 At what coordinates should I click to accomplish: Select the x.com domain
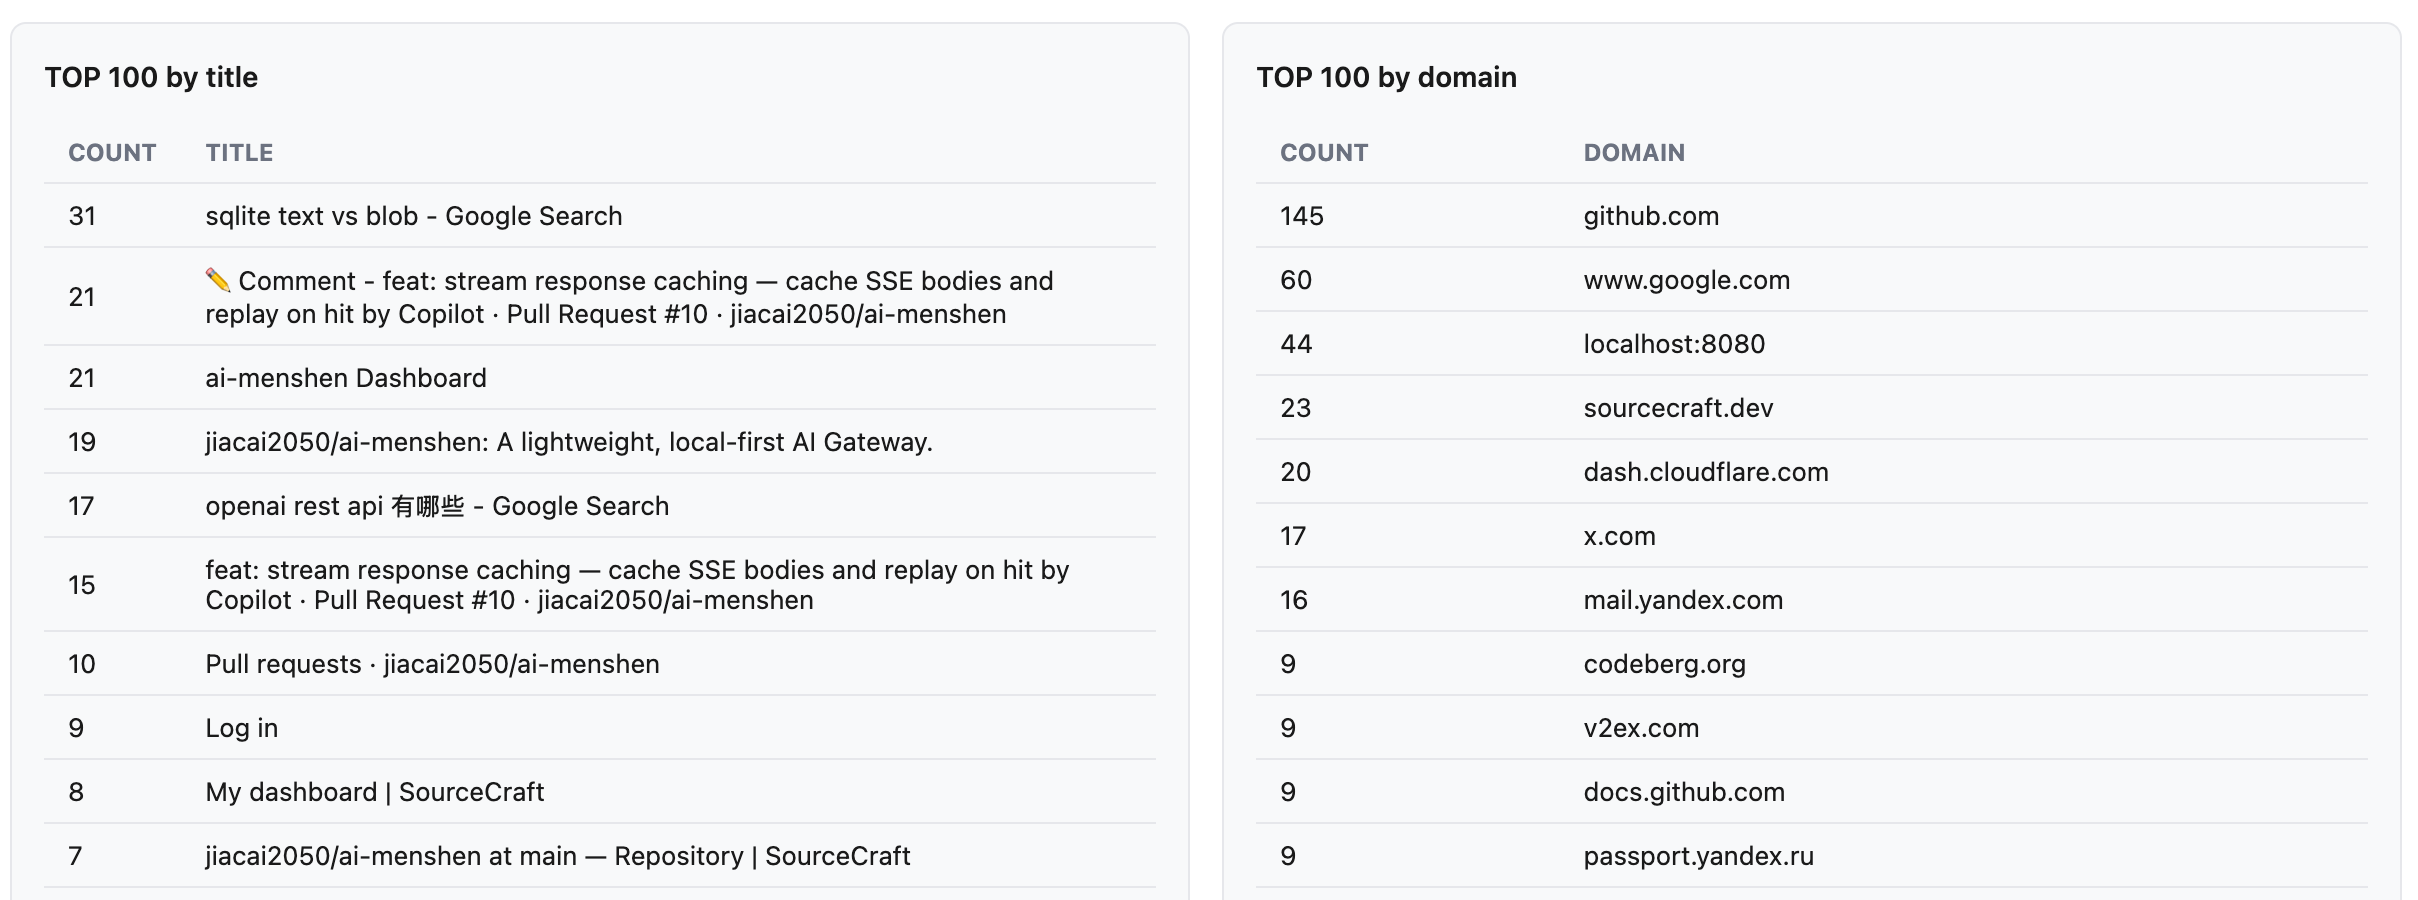click(1620, 536)
